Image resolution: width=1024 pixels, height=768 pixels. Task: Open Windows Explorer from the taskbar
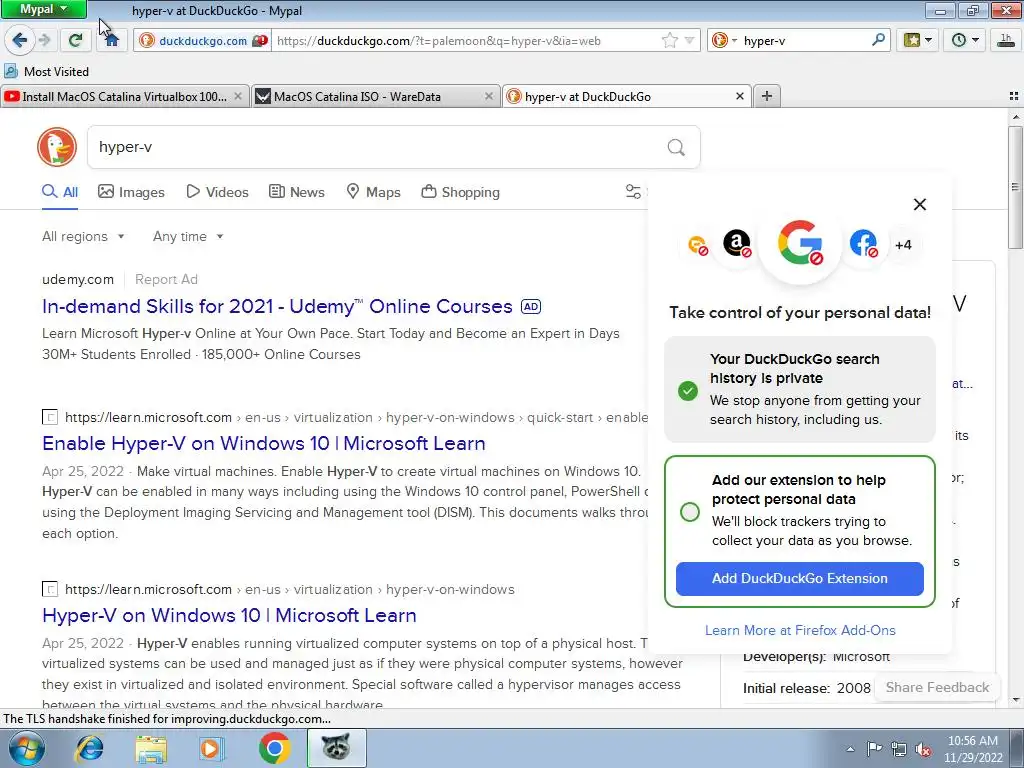tap(151, 749)
